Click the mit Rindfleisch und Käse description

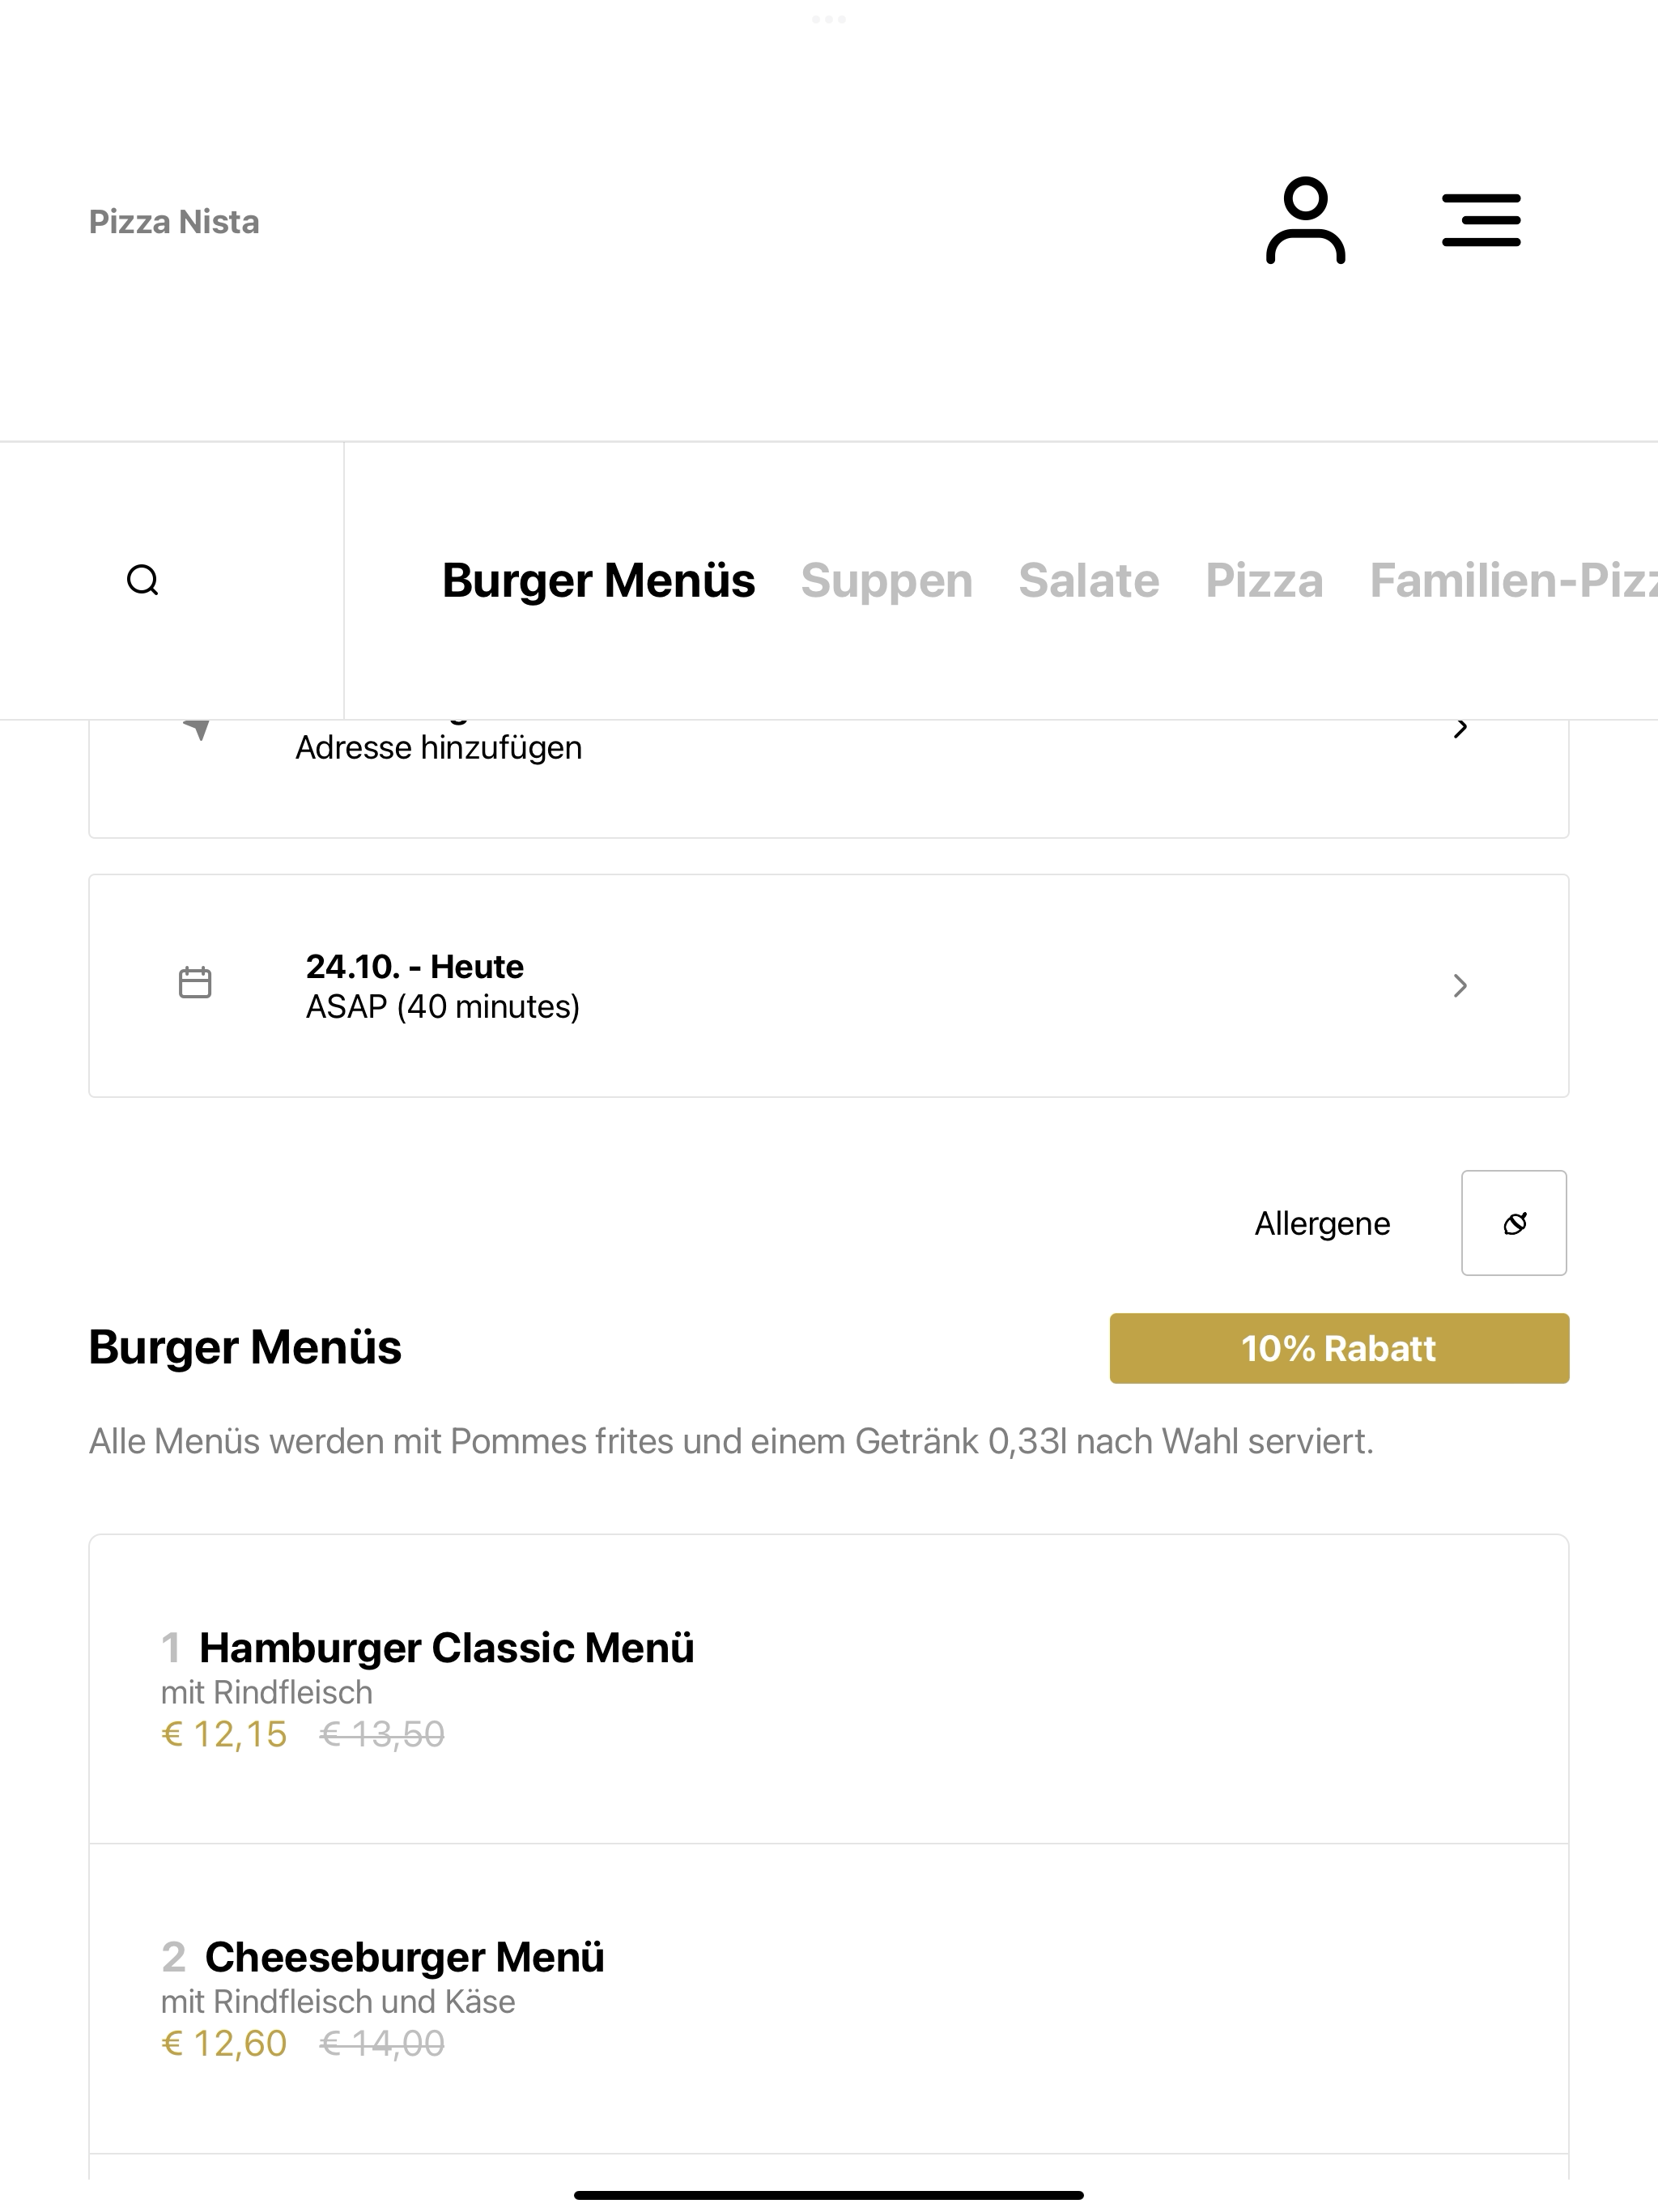click(338, 2001)
